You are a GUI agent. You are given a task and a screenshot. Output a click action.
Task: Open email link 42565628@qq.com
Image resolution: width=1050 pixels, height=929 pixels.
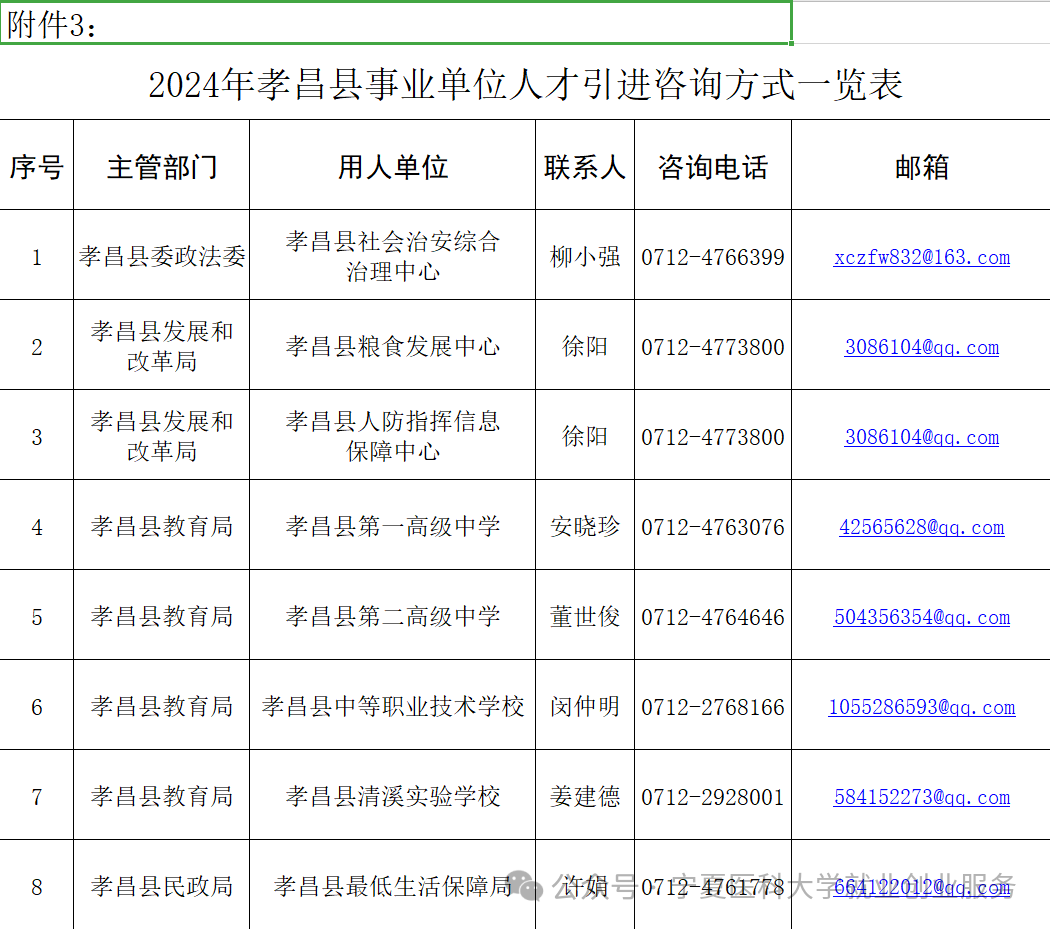click(921, 527)
